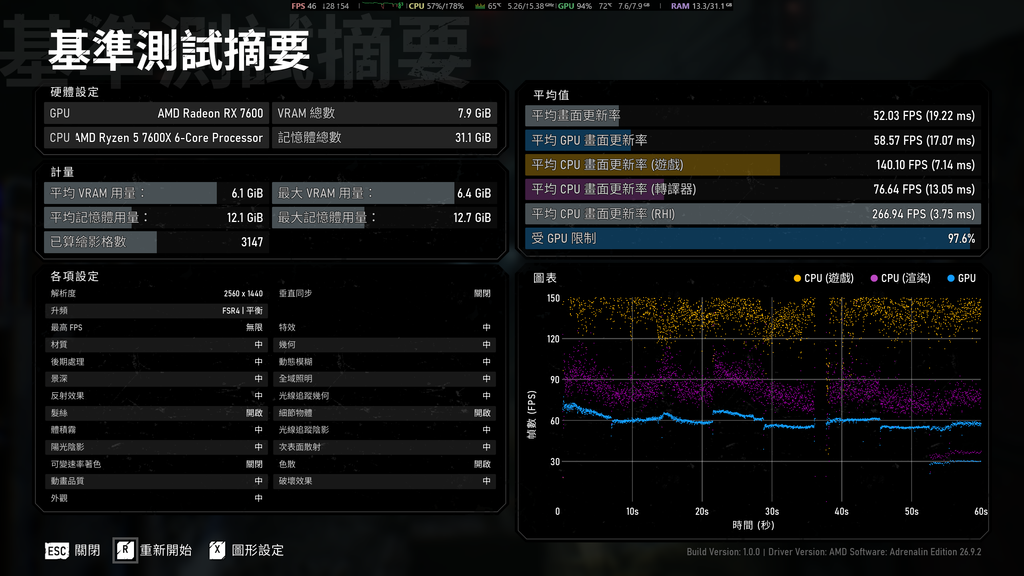Click the 最大 VRAM 用量 6.4 GiB row
Viewport: 1024px width, 576px height.
coord(384,193)
